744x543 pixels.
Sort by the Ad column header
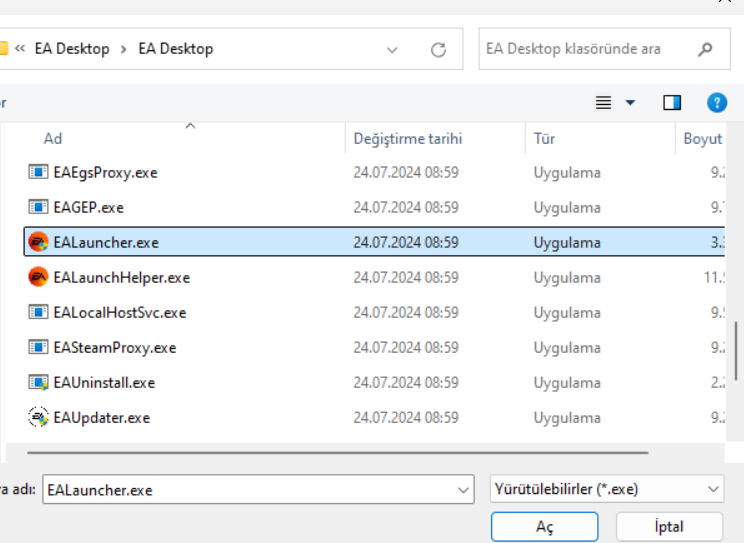pos(53,139)
